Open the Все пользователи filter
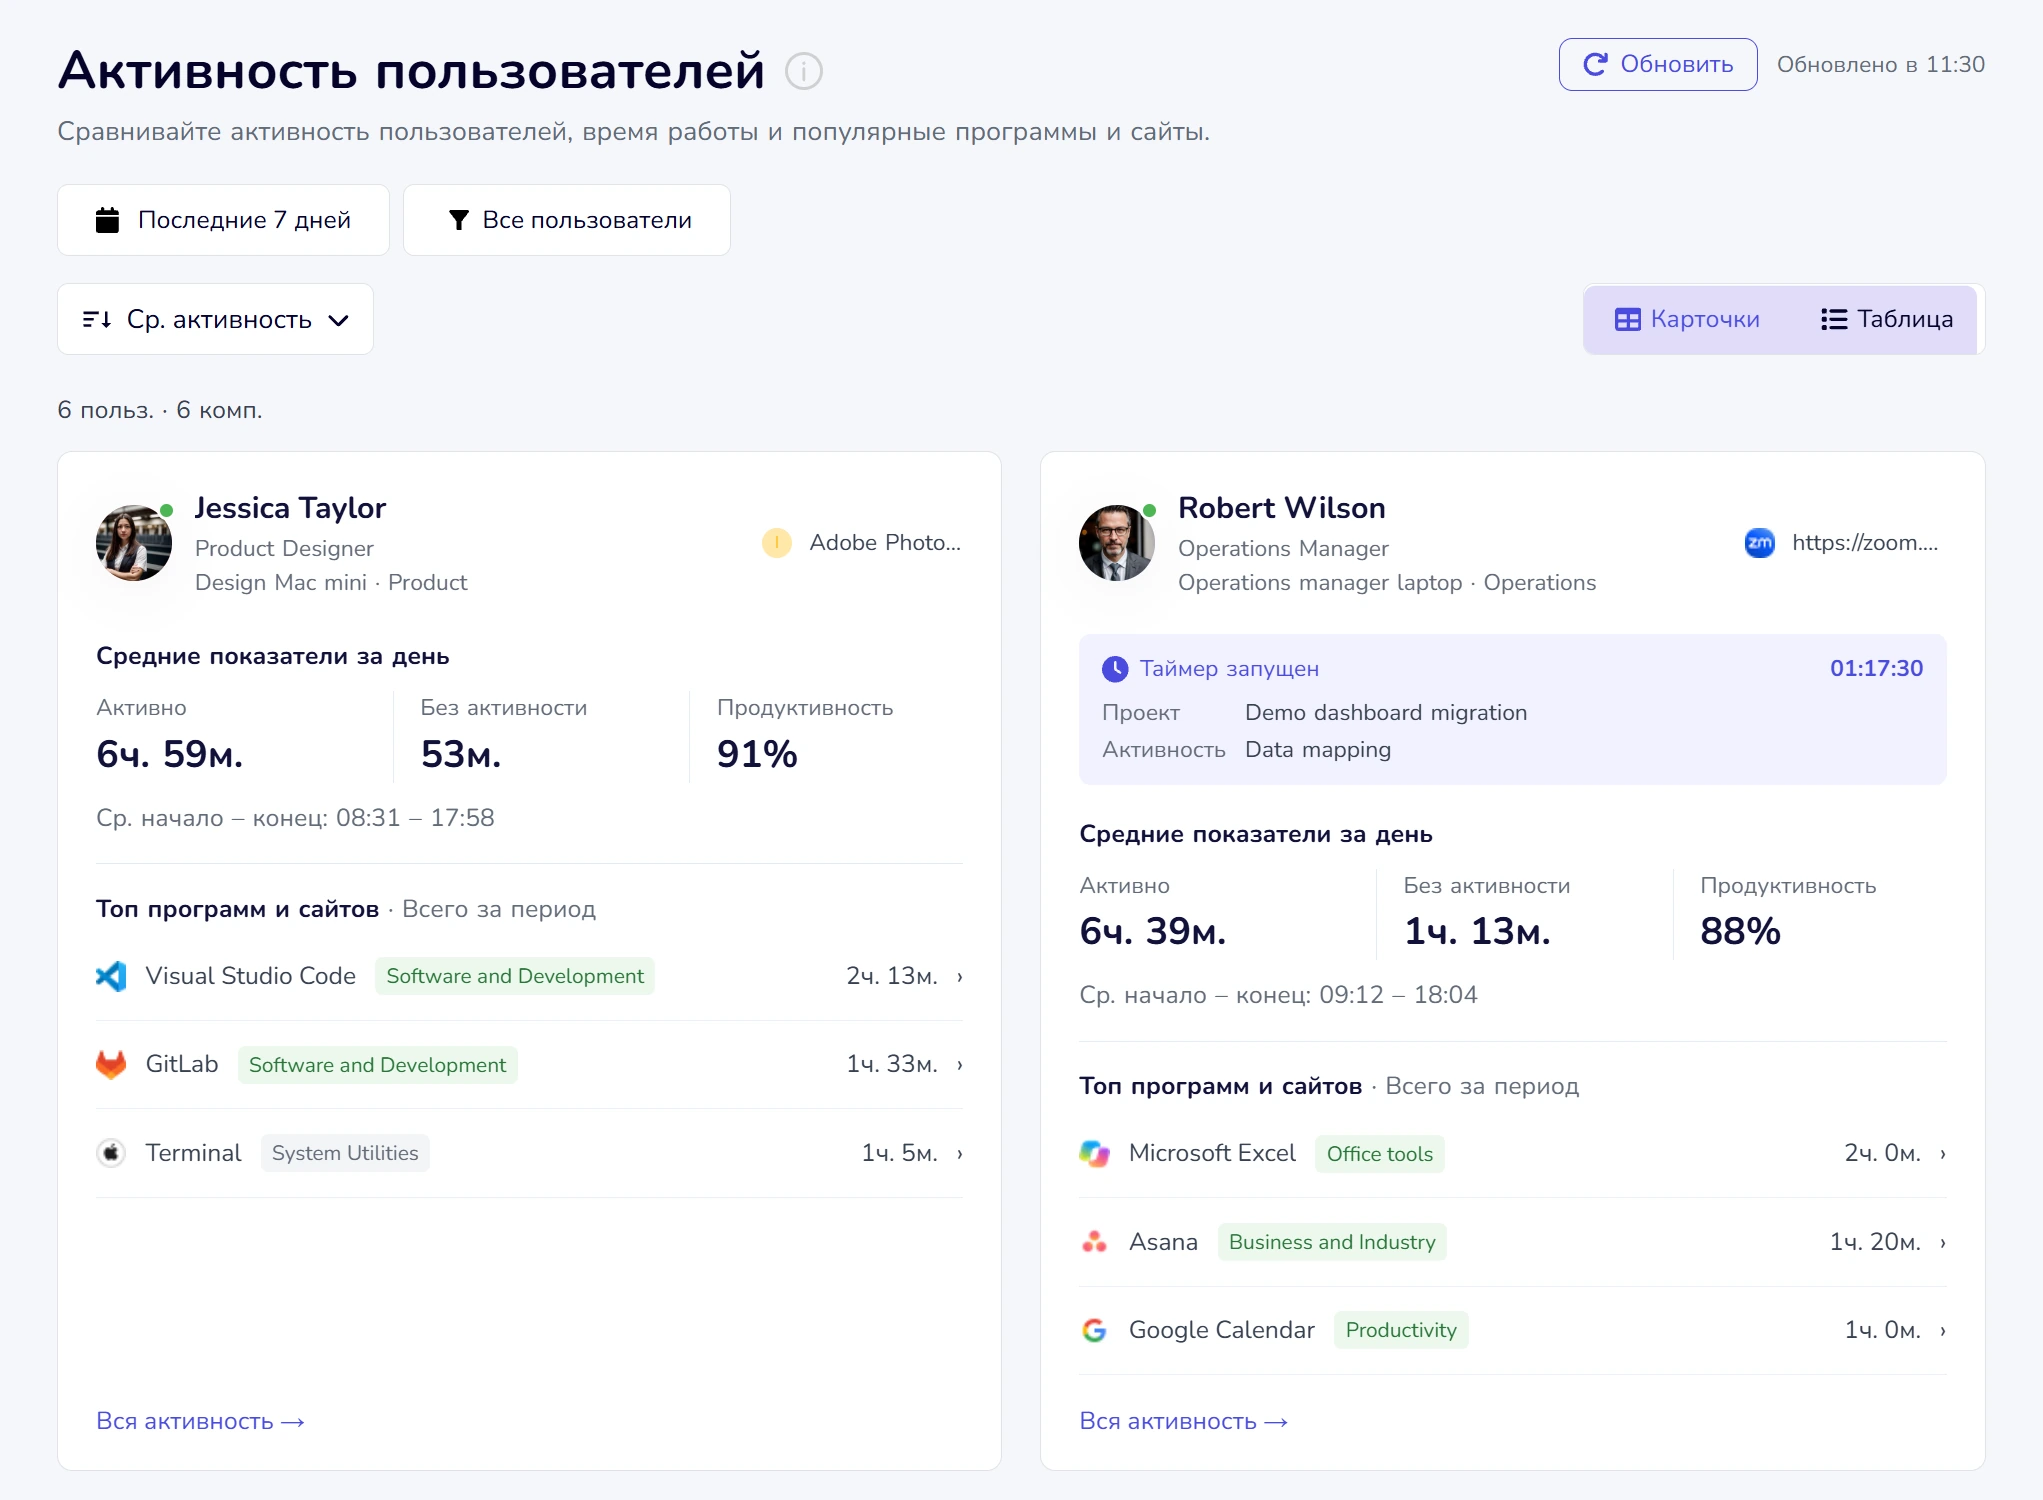The image size is (2043, 1500). (x=567, y=220)
